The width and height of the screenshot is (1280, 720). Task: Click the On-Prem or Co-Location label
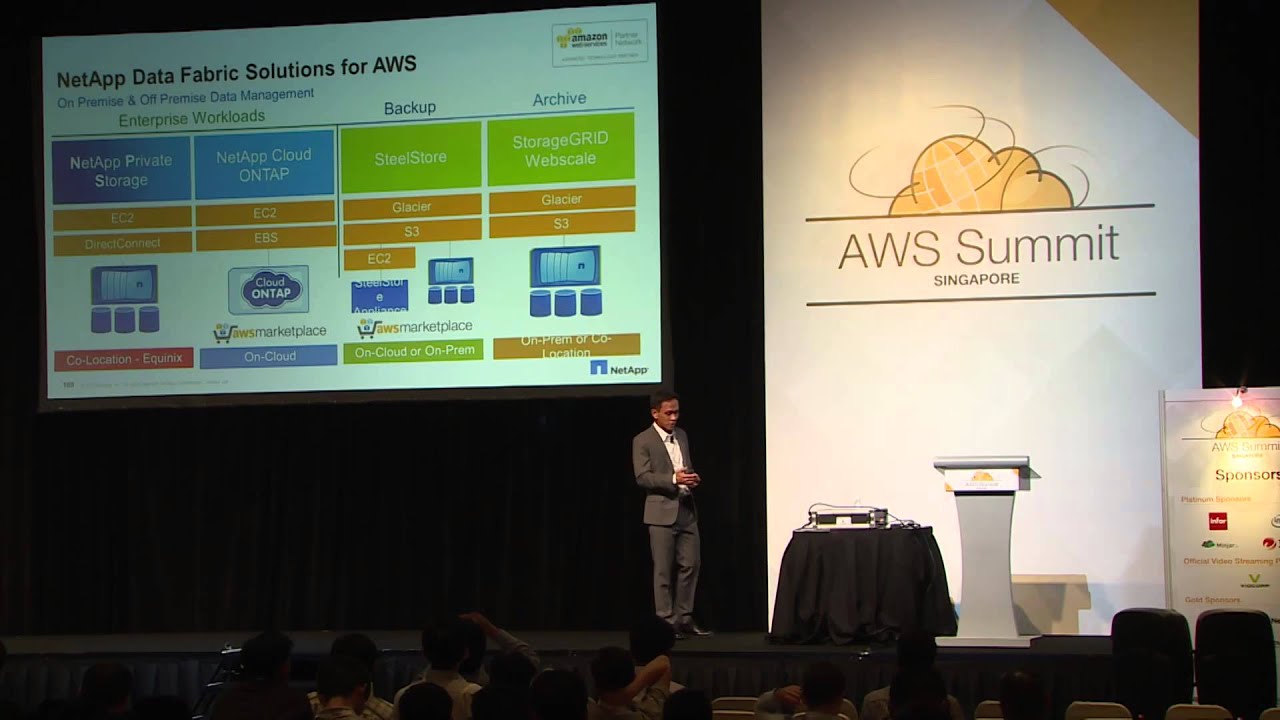click(x=566, y=346)
